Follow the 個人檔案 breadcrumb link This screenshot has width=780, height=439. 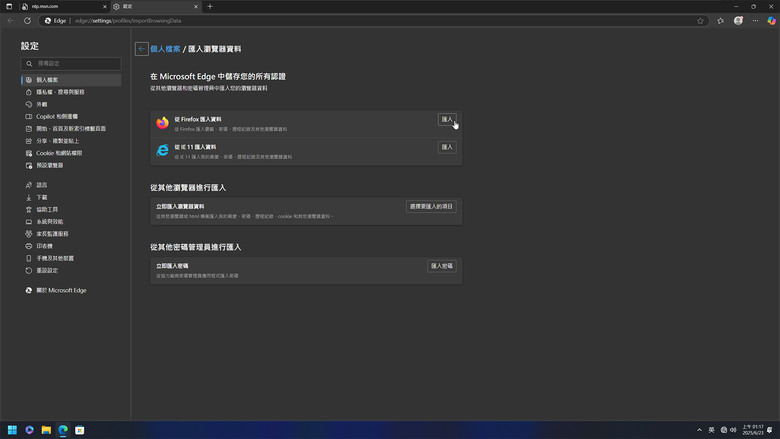point(165,49)
